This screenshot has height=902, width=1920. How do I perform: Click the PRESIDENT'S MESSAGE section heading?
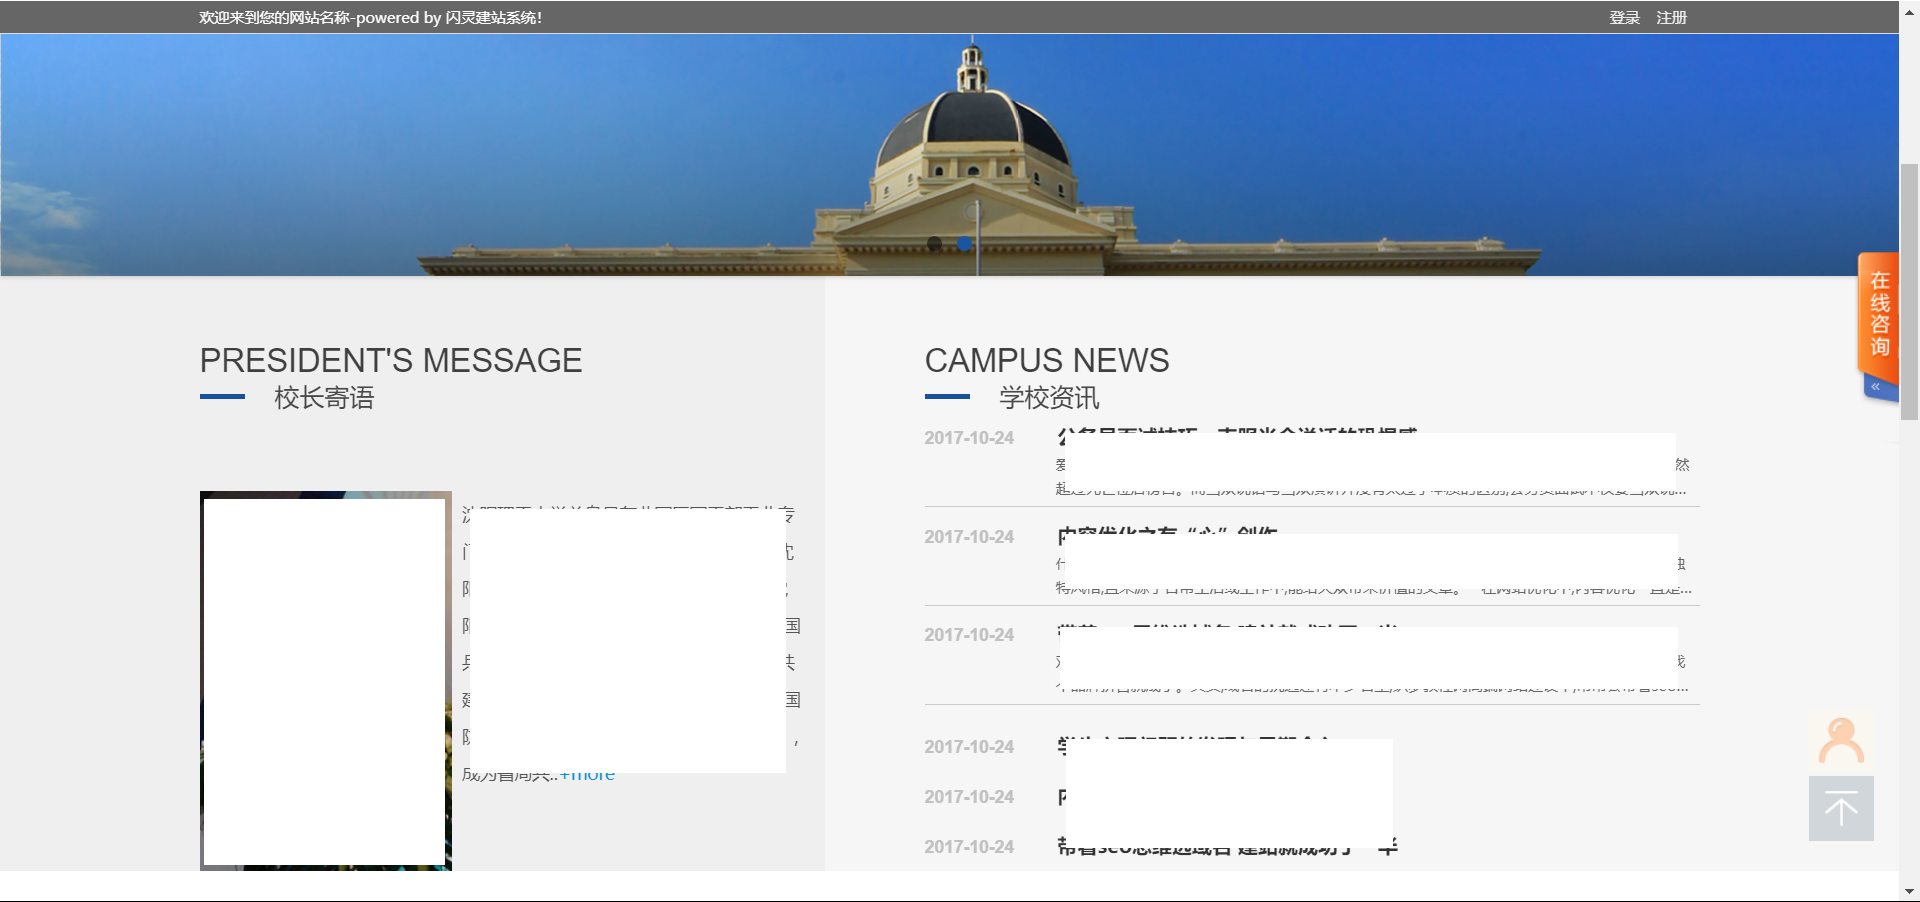click(391, 360)
